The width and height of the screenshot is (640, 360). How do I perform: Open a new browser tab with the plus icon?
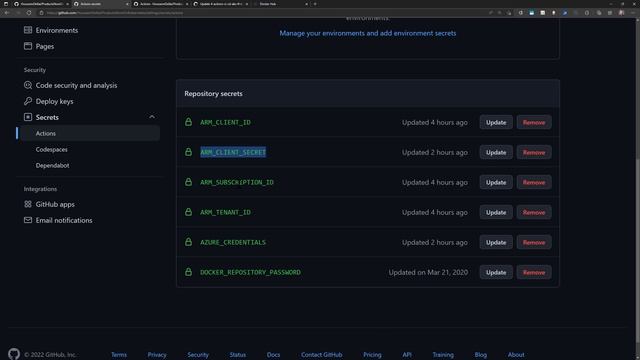(315, 4)
